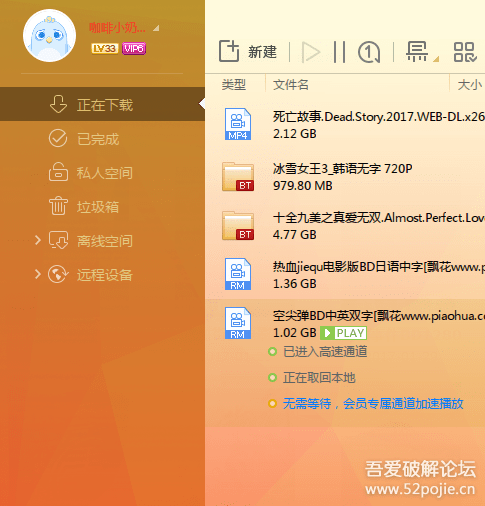
Task: Start download with the play toolbar icon
Action: (x=311, y=52)
